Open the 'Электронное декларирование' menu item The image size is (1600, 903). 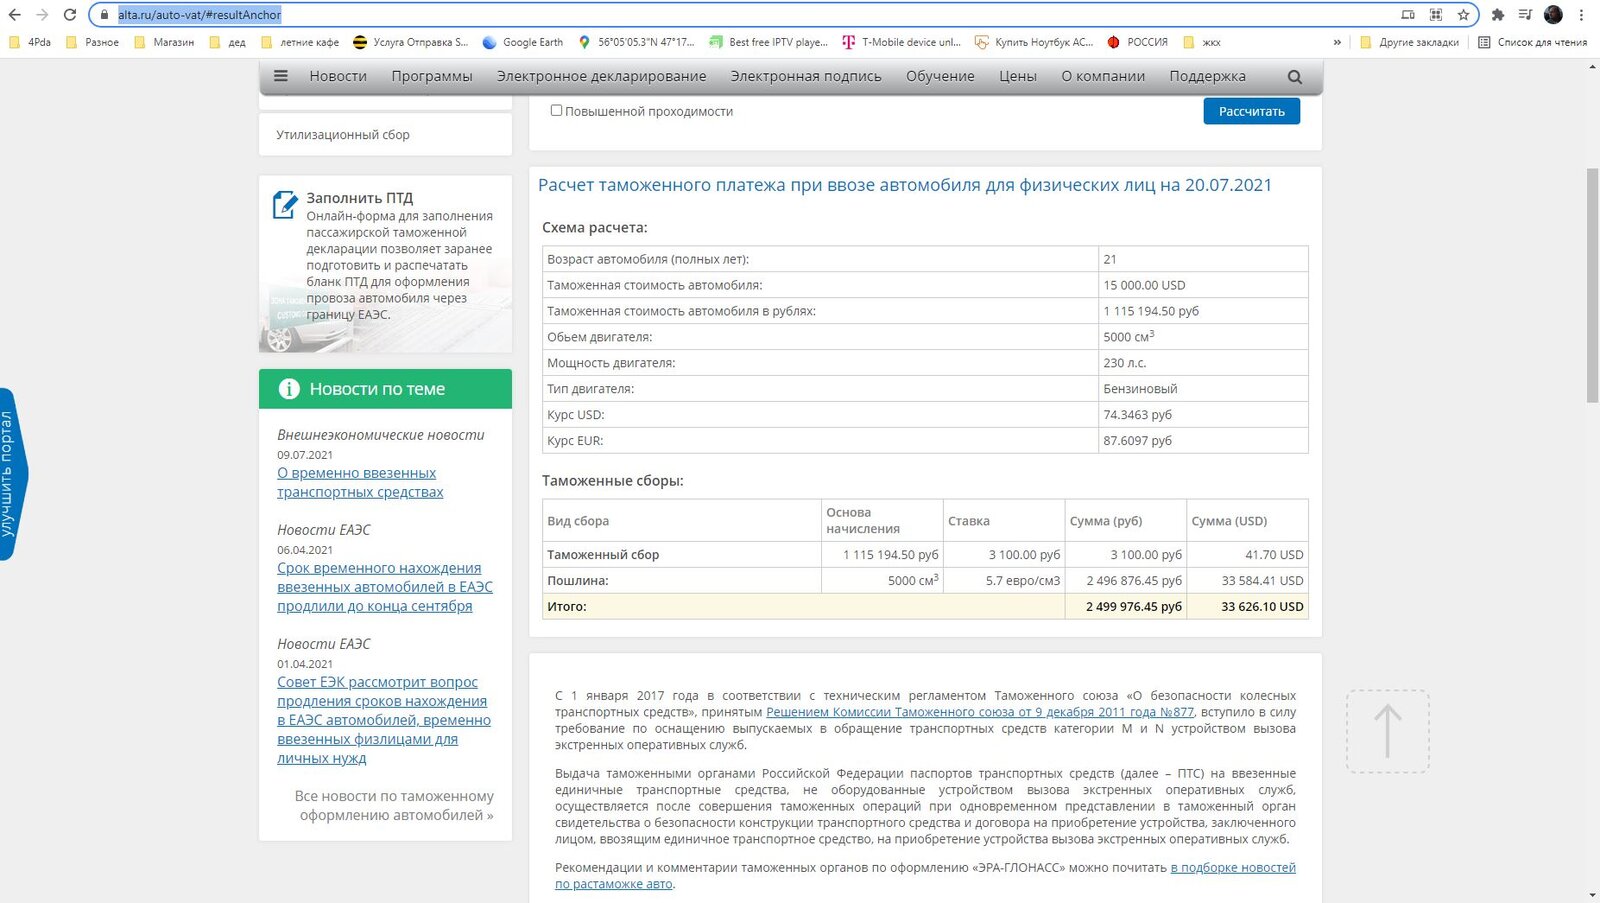[601, 76]
